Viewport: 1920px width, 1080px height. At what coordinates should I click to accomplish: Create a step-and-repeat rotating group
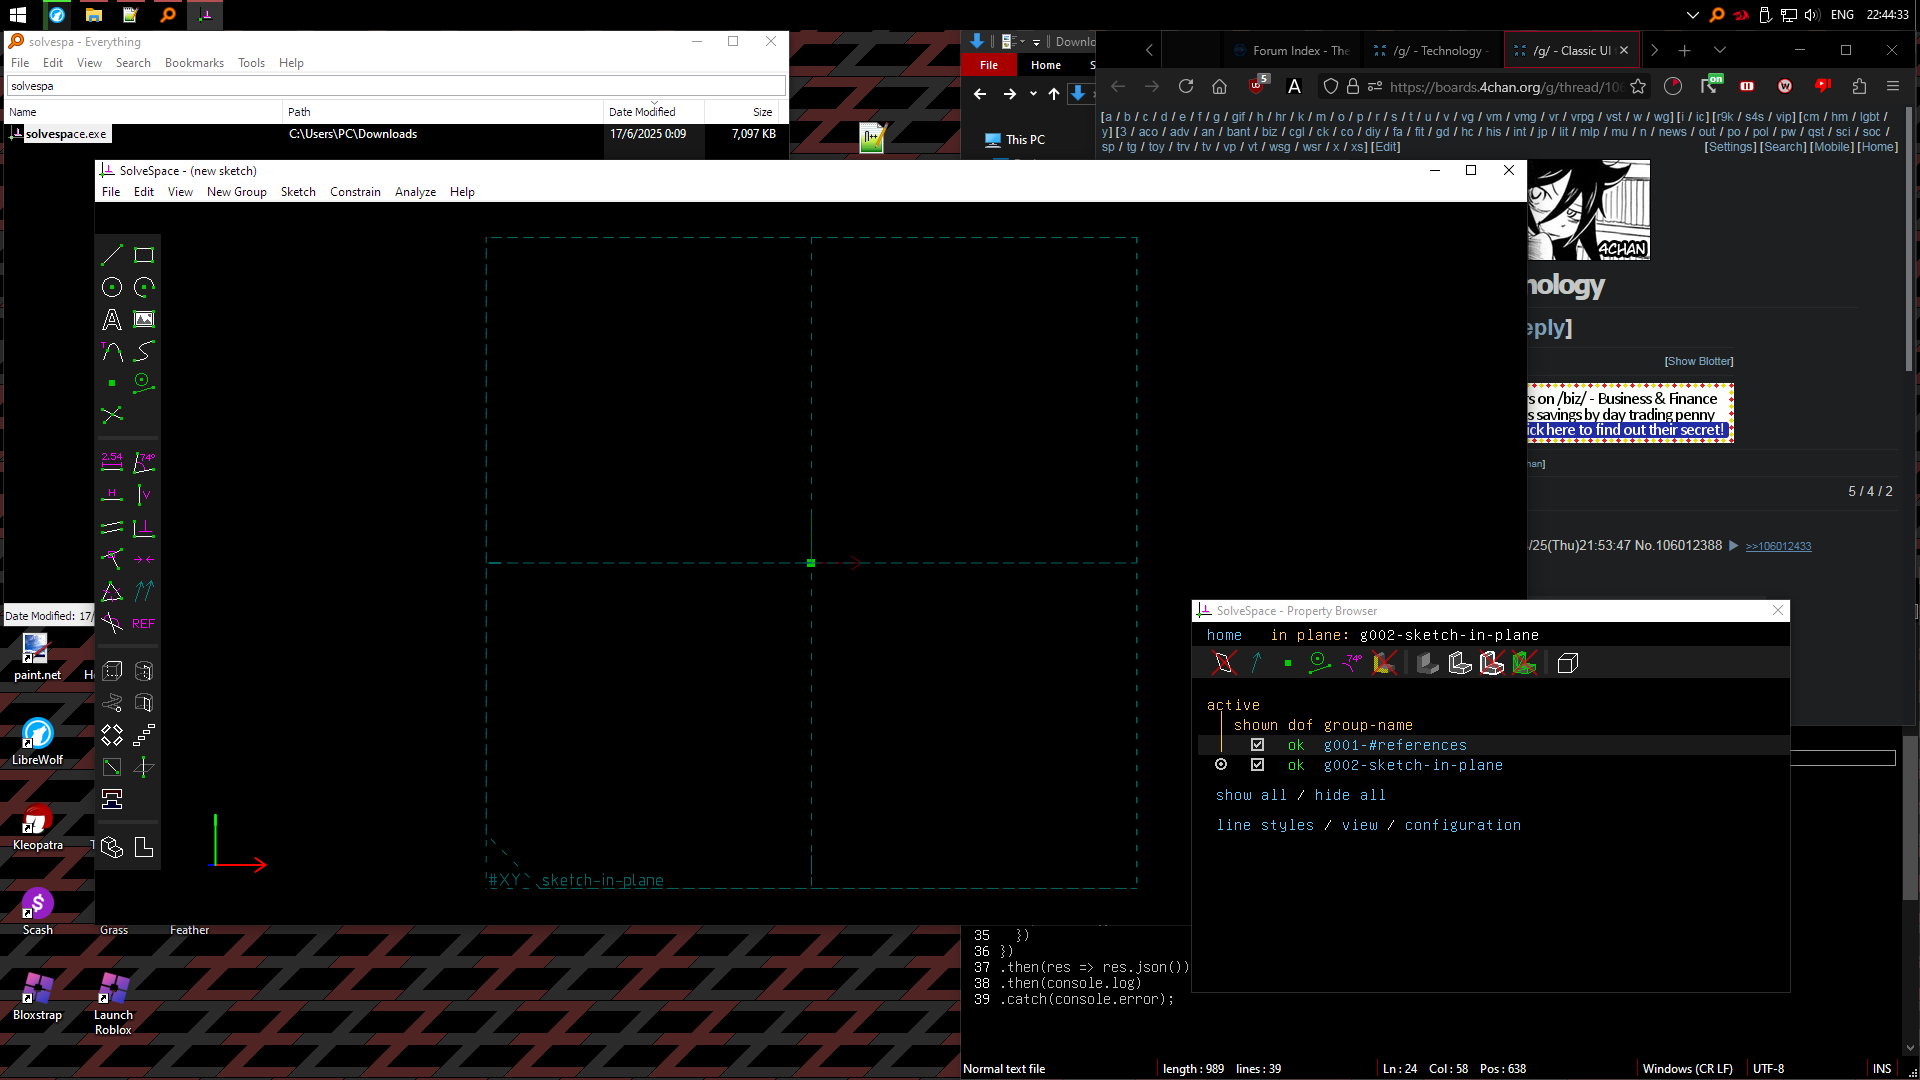[112, 735]
